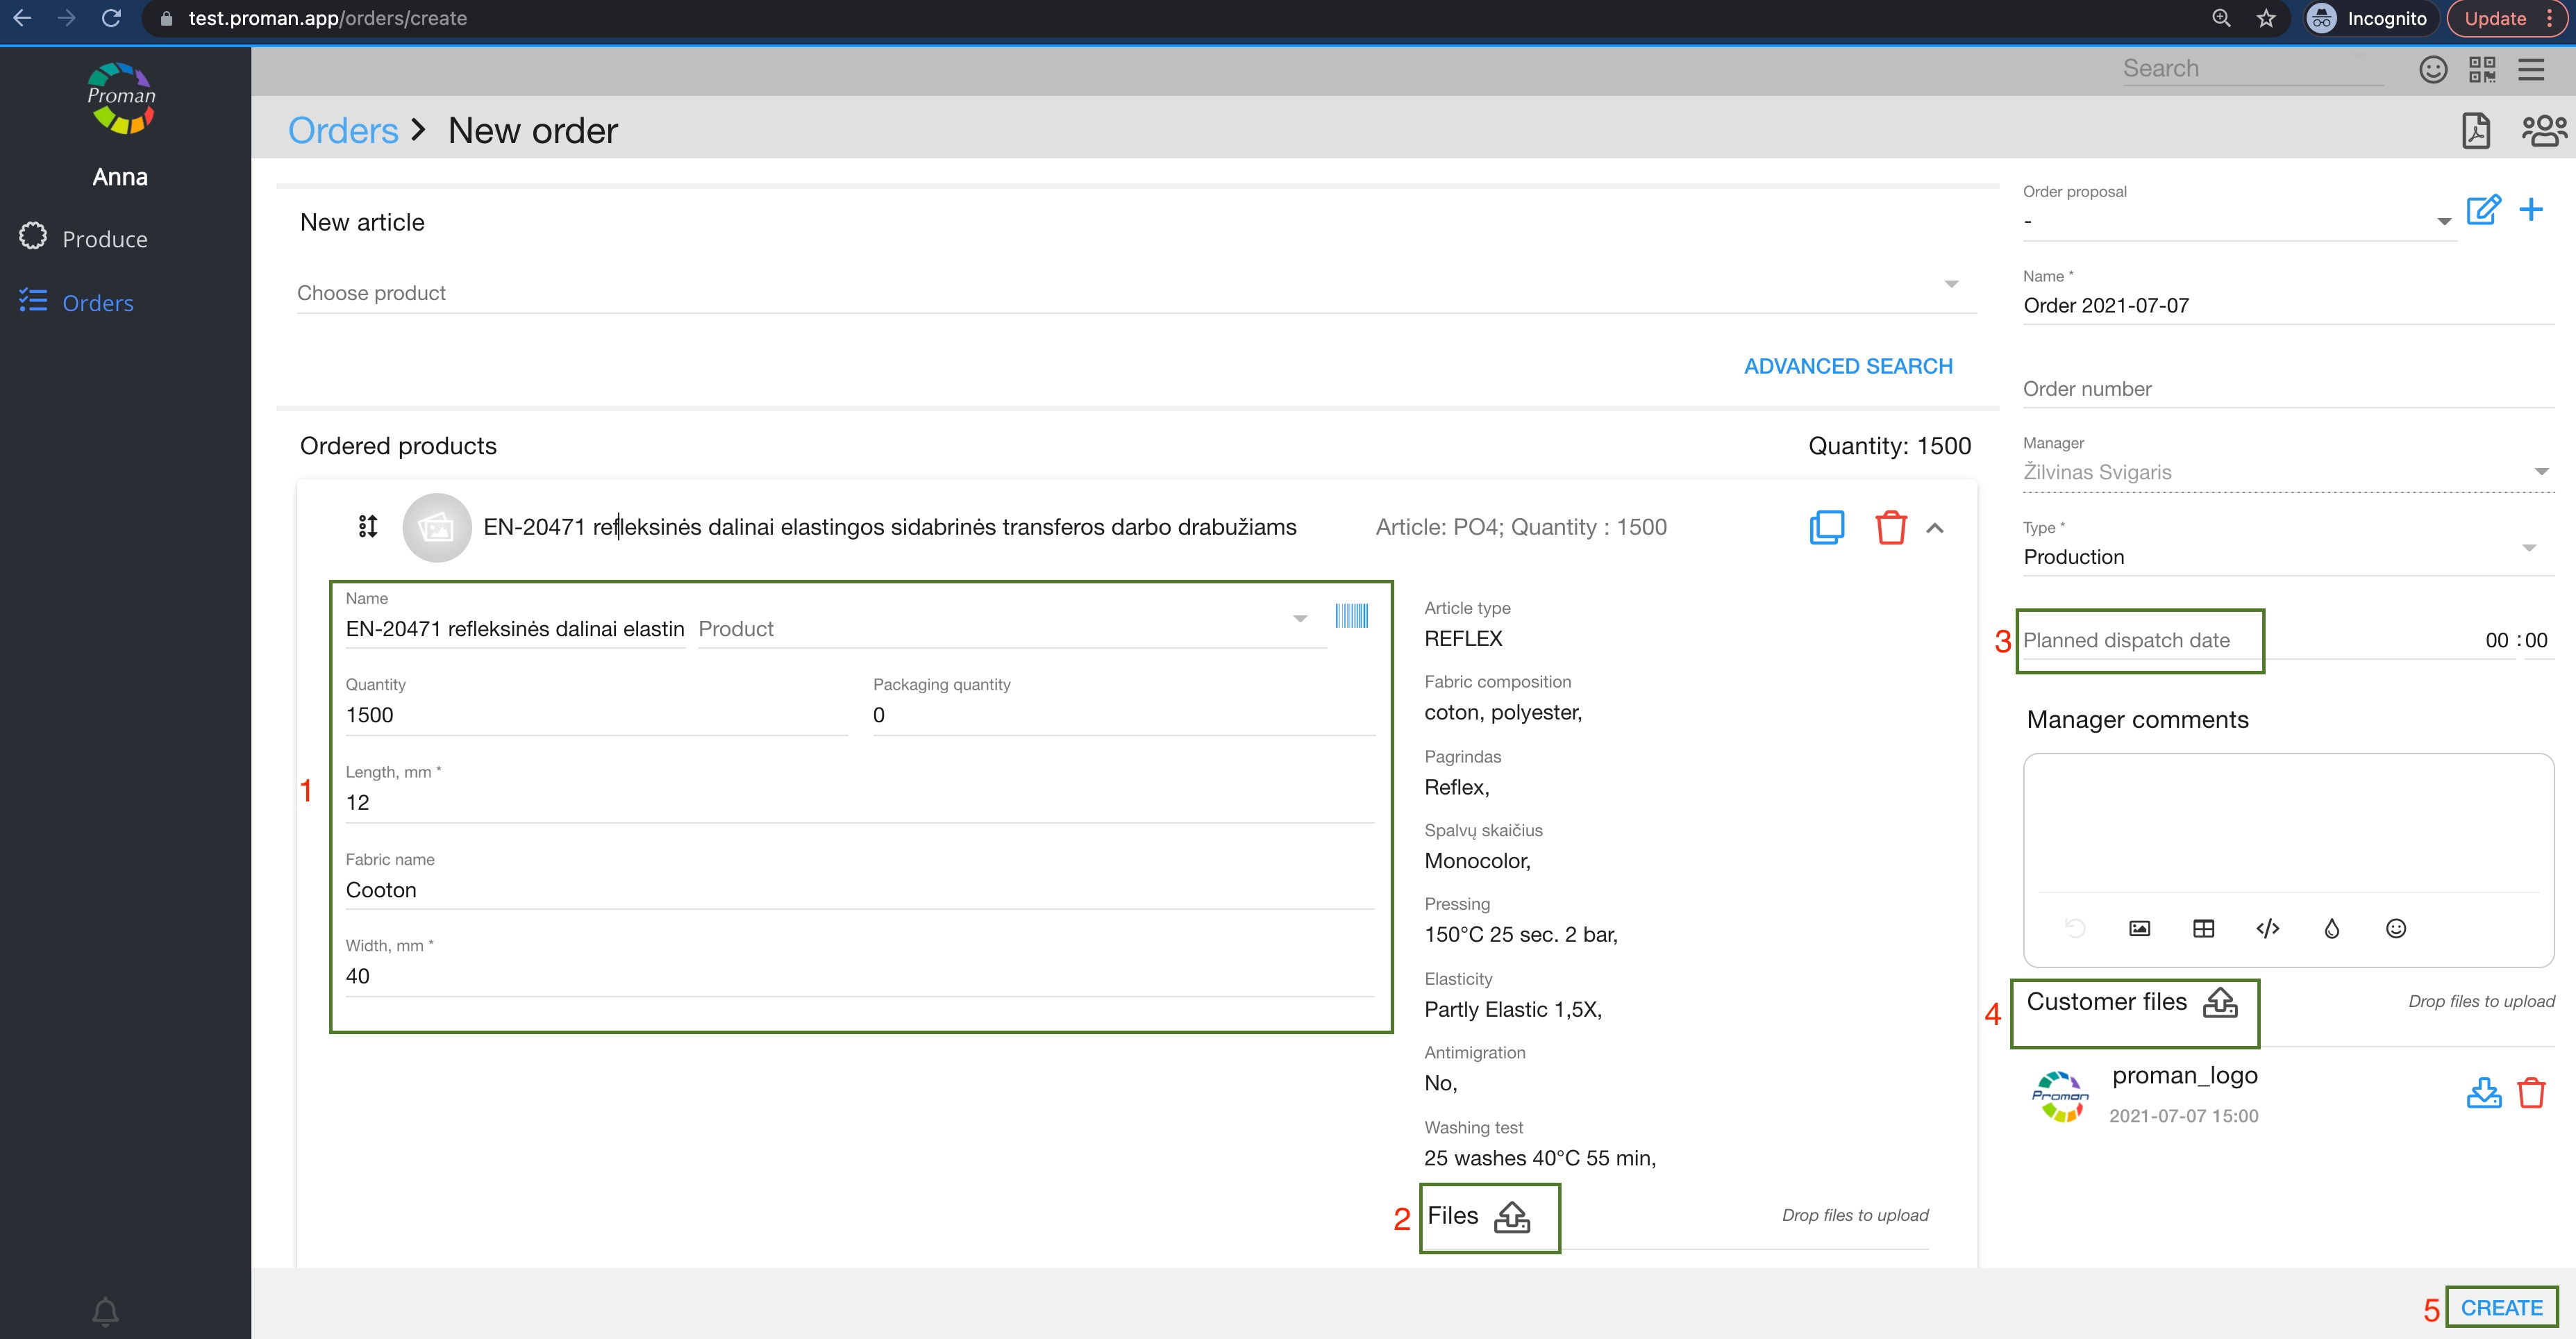Click the users group icon in the top right

2543,131
